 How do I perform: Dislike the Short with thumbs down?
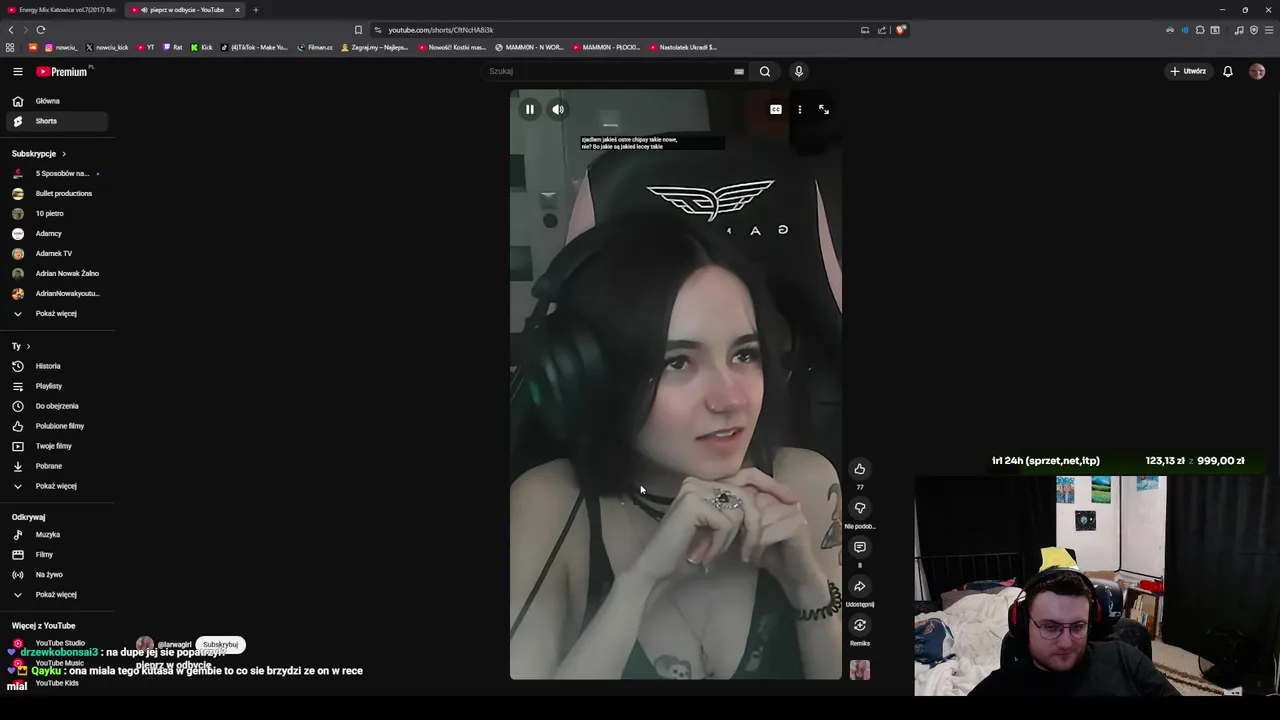click(860, 508)
